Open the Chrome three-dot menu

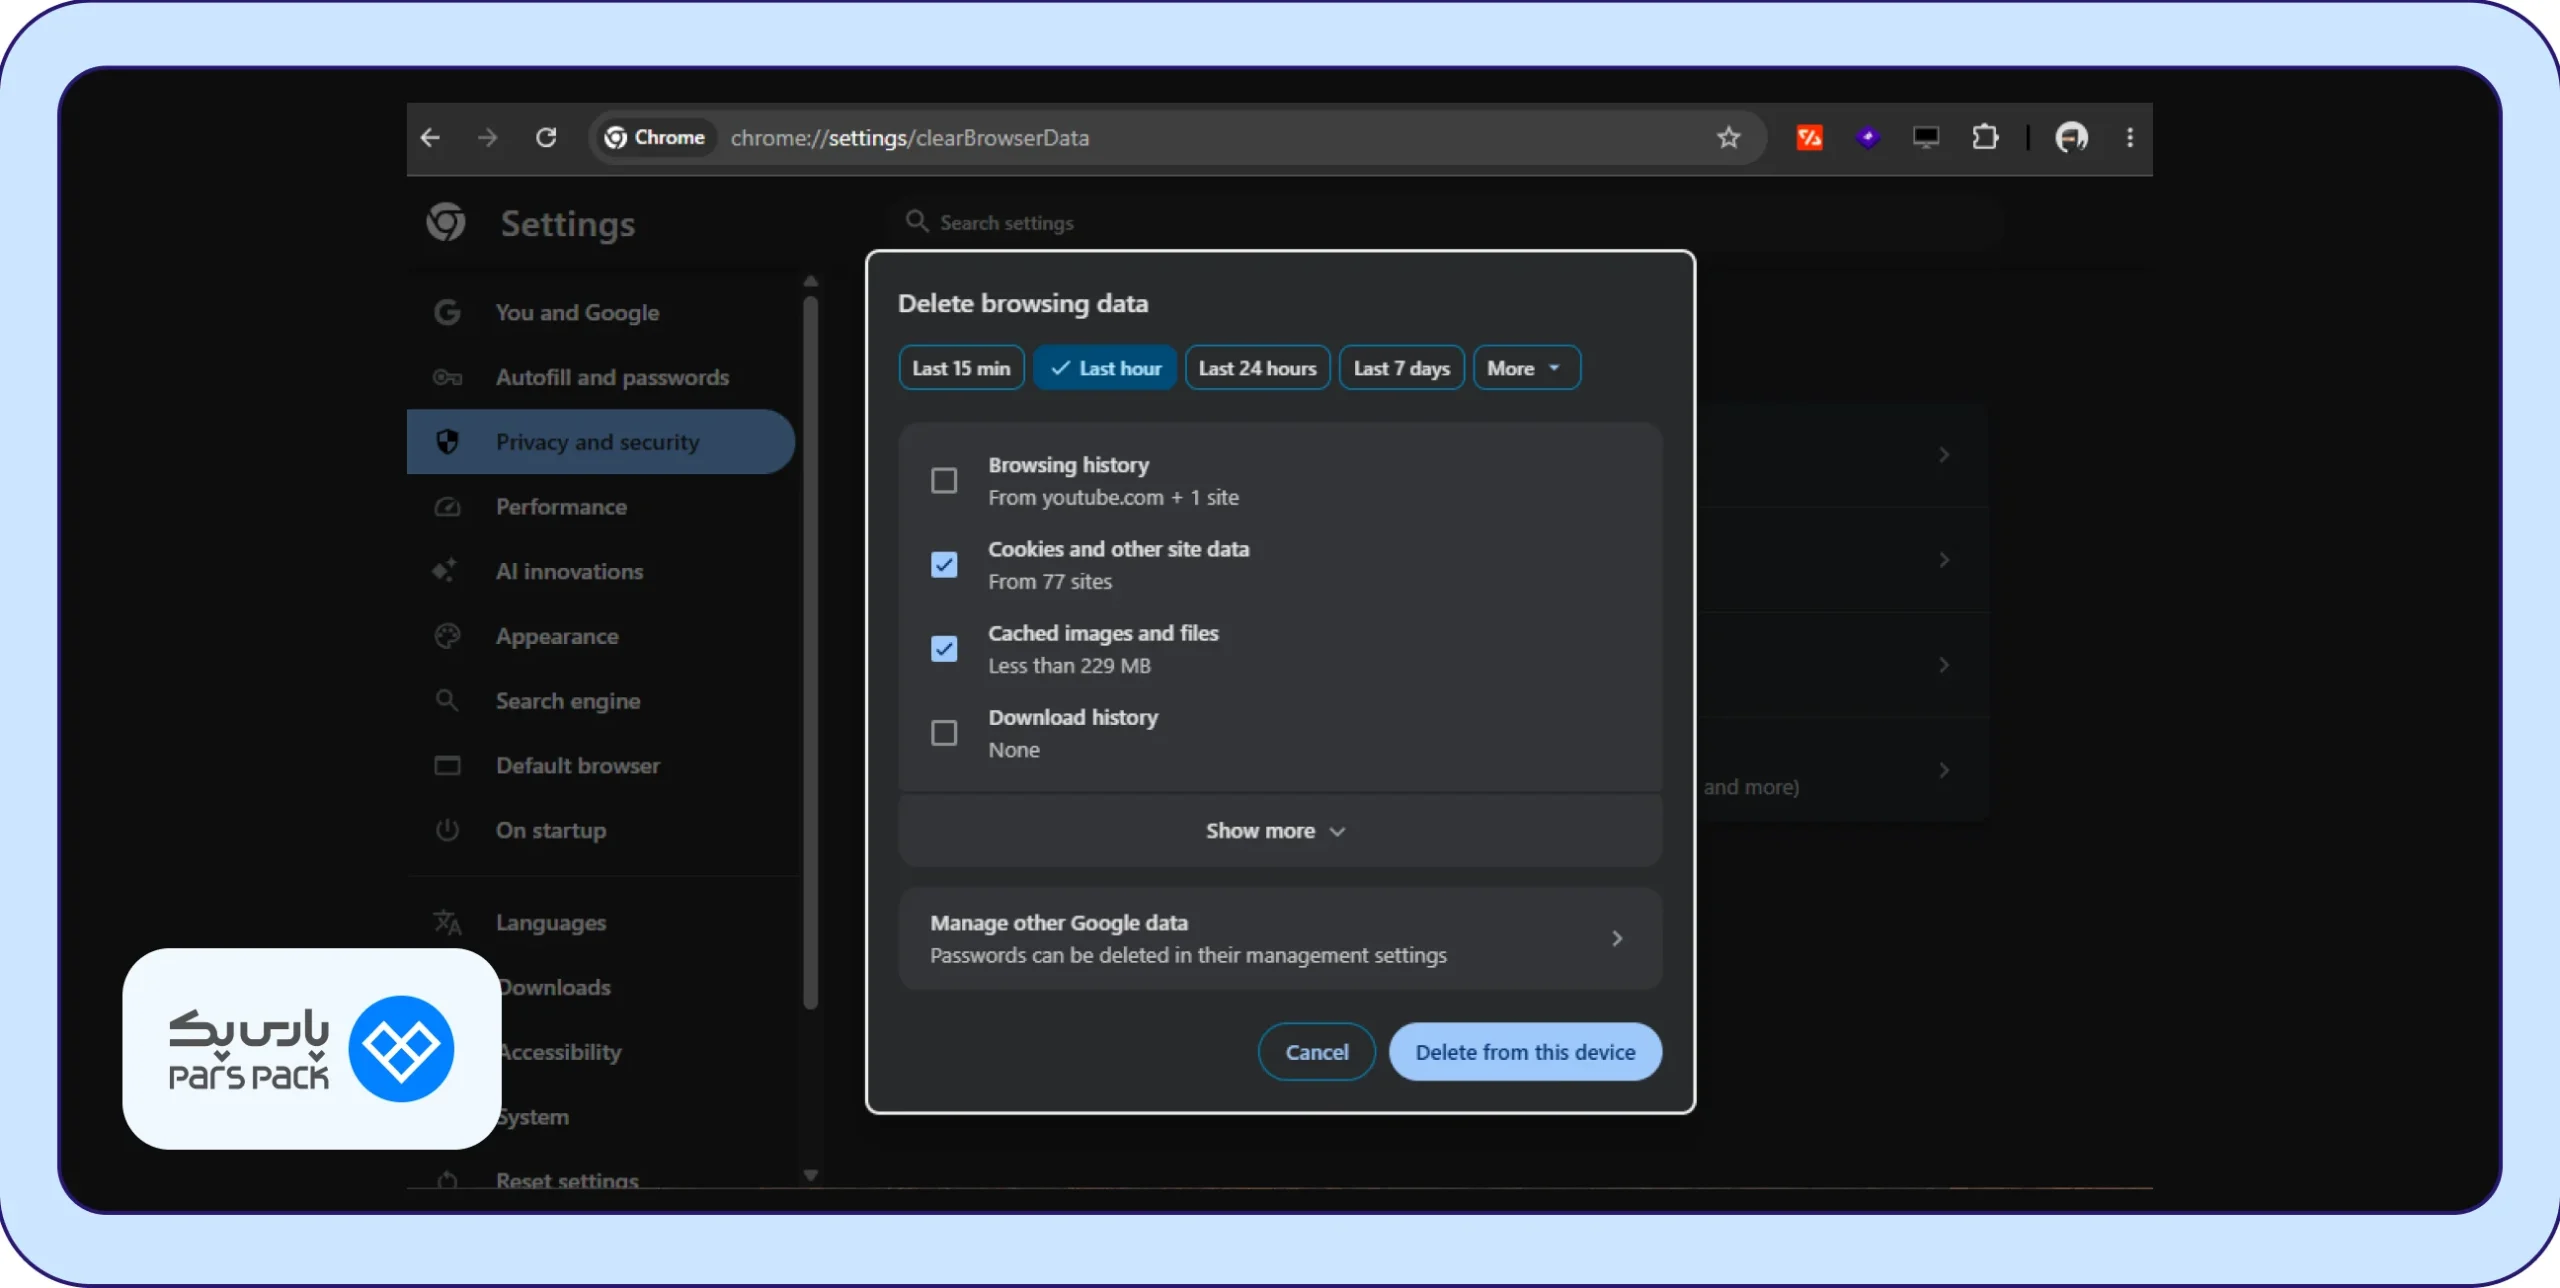click(x=2129, y=137)
